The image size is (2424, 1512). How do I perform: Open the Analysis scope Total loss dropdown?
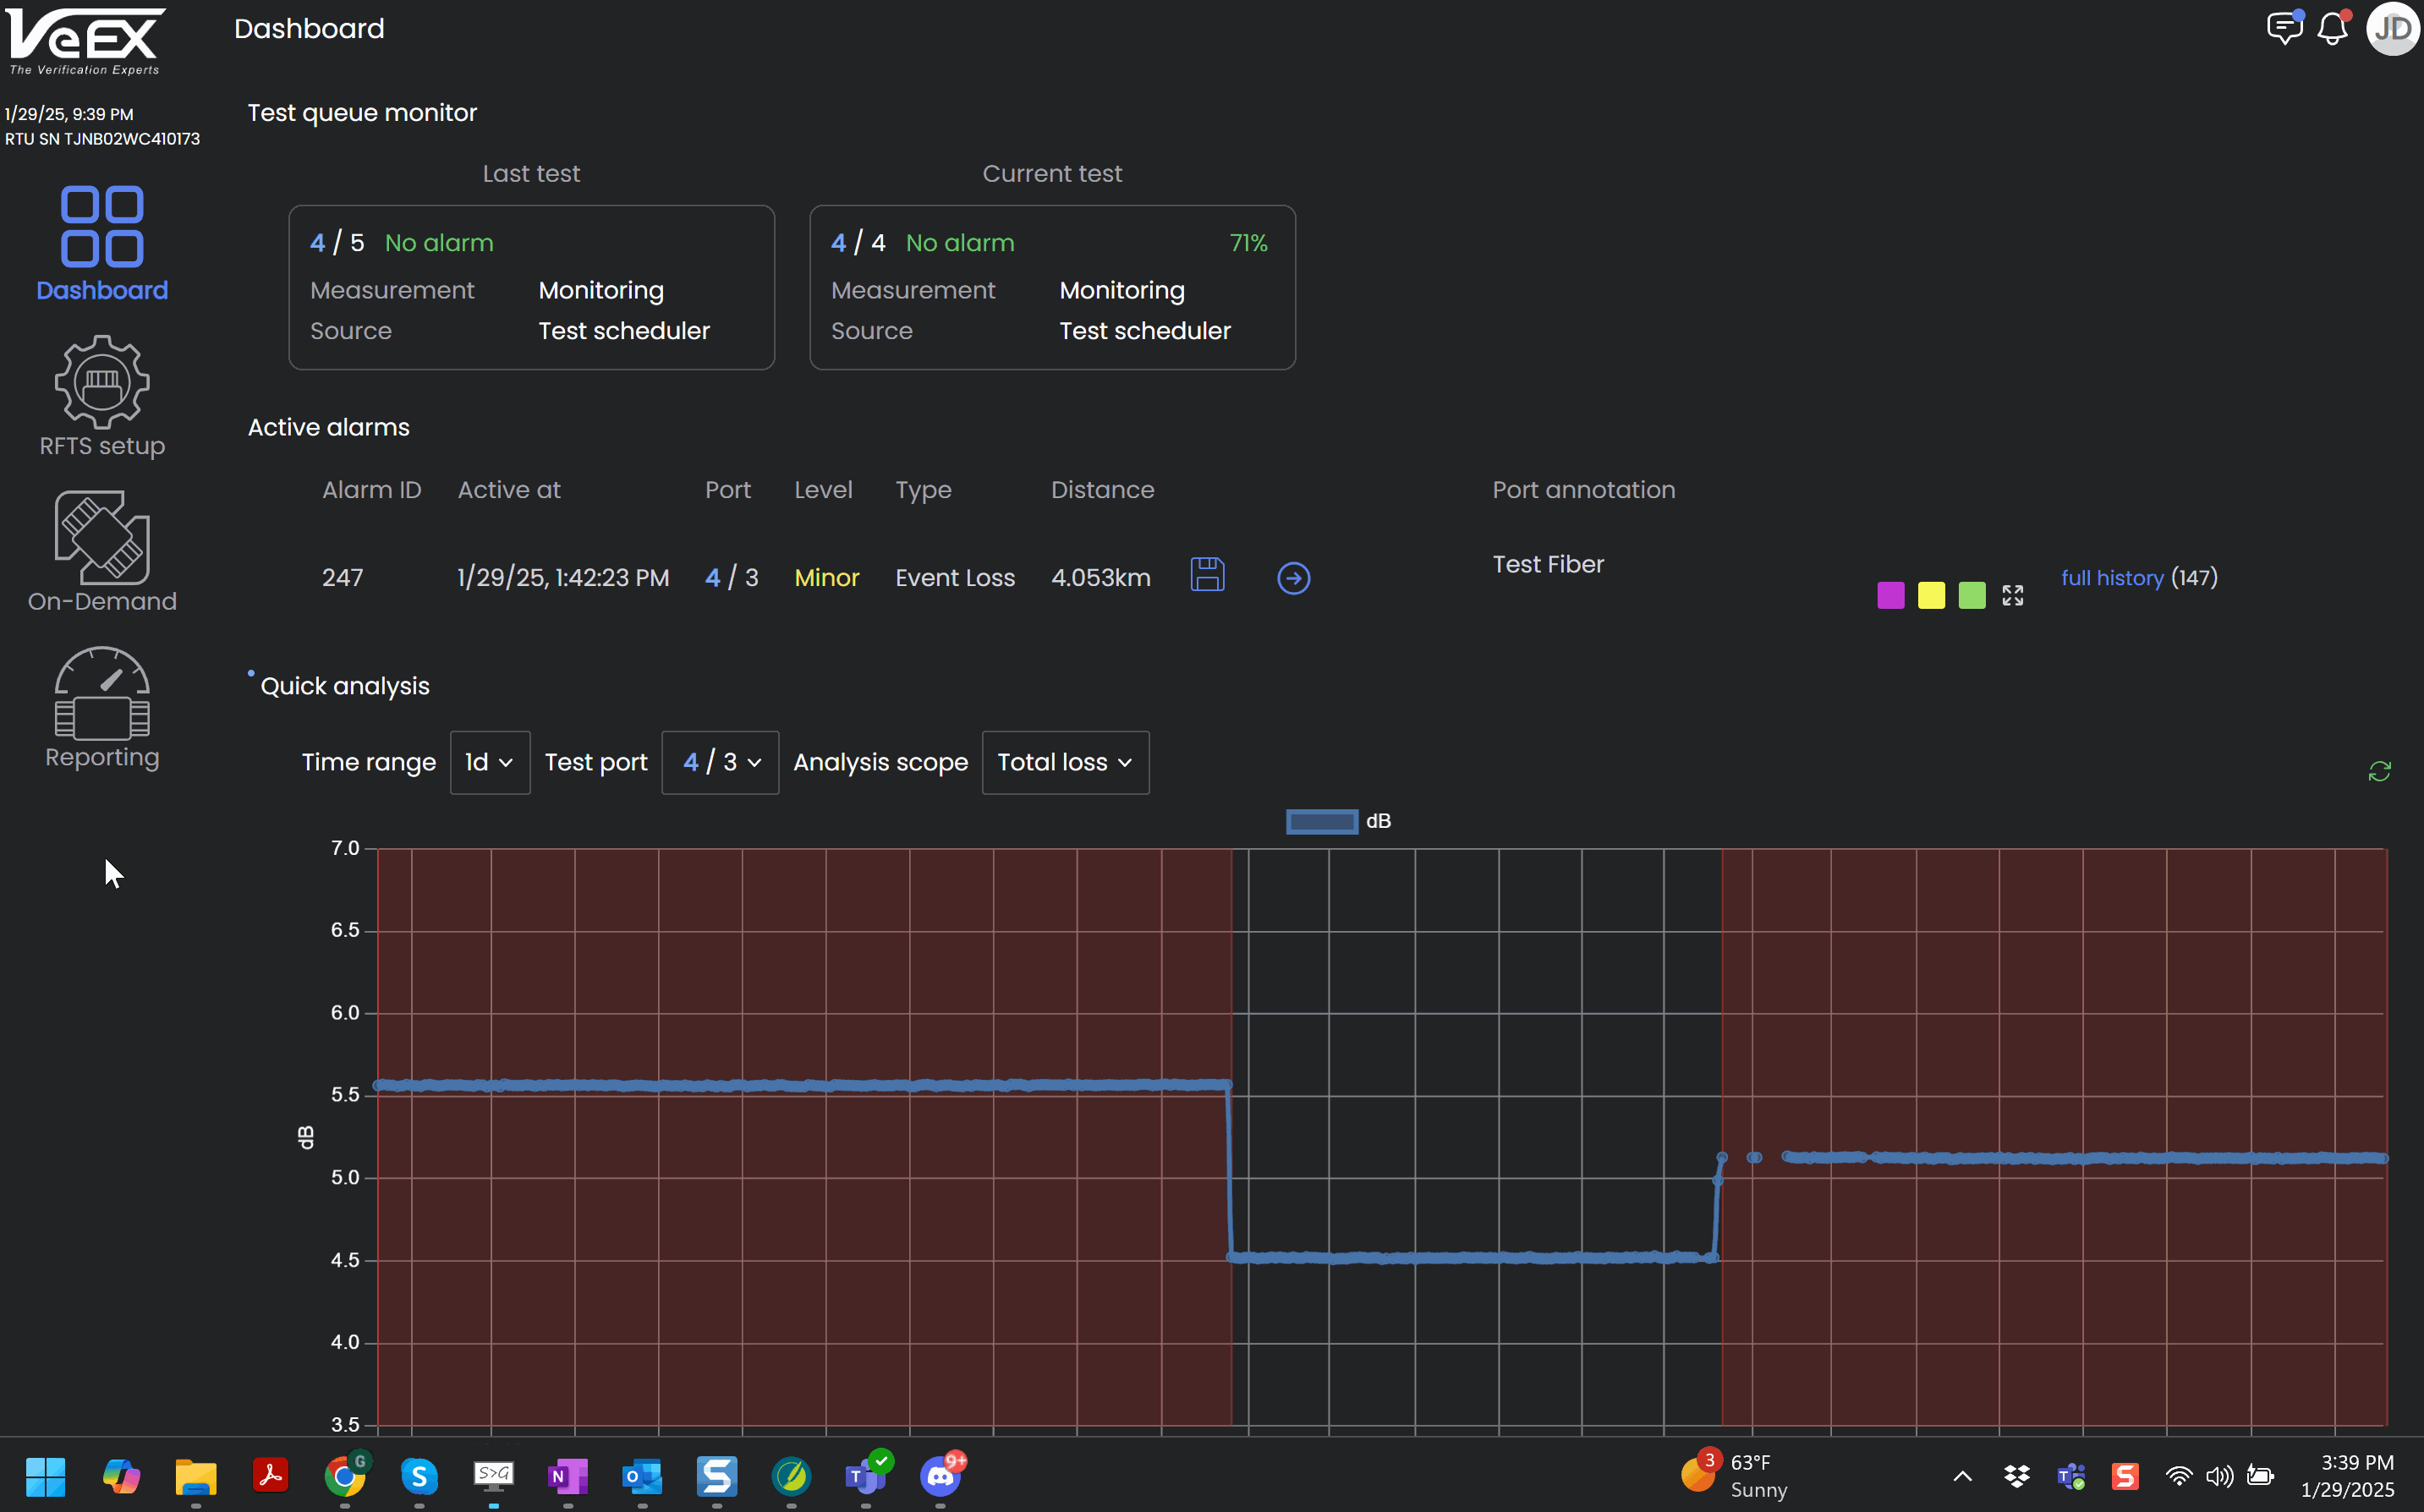coord(1065,763)
